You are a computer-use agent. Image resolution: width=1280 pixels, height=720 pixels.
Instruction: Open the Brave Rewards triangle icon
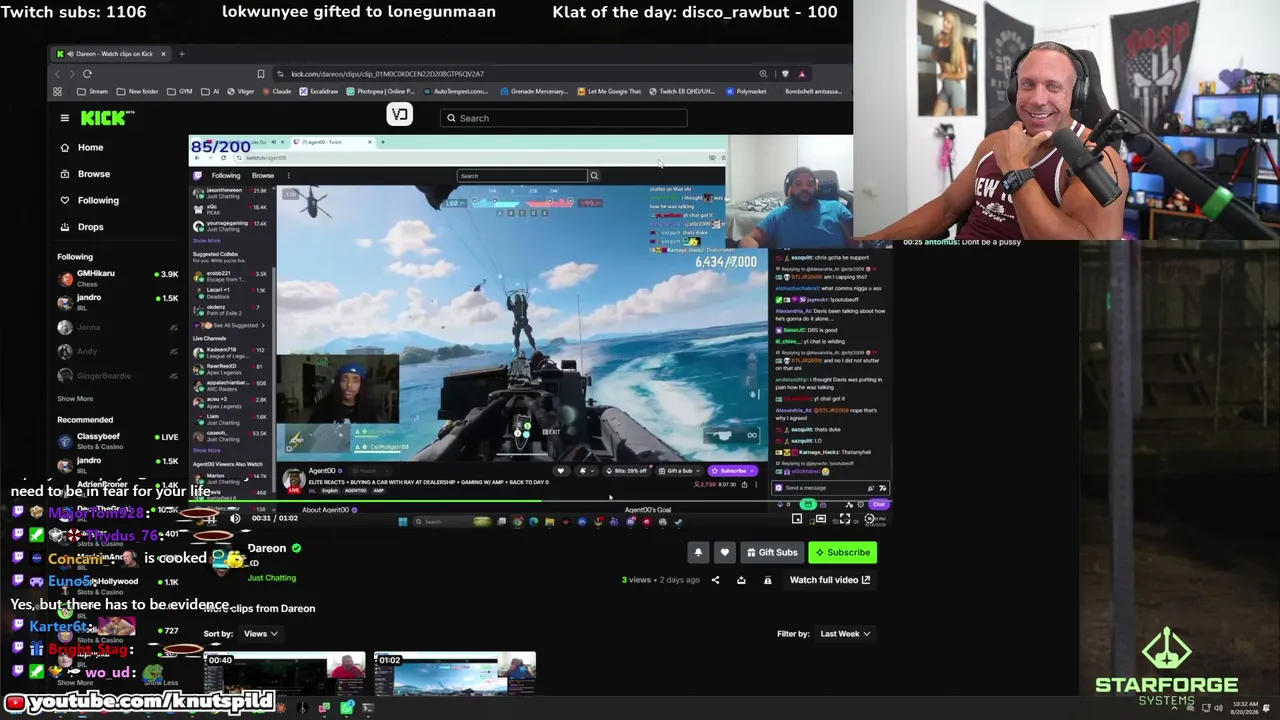click(802, 74)
